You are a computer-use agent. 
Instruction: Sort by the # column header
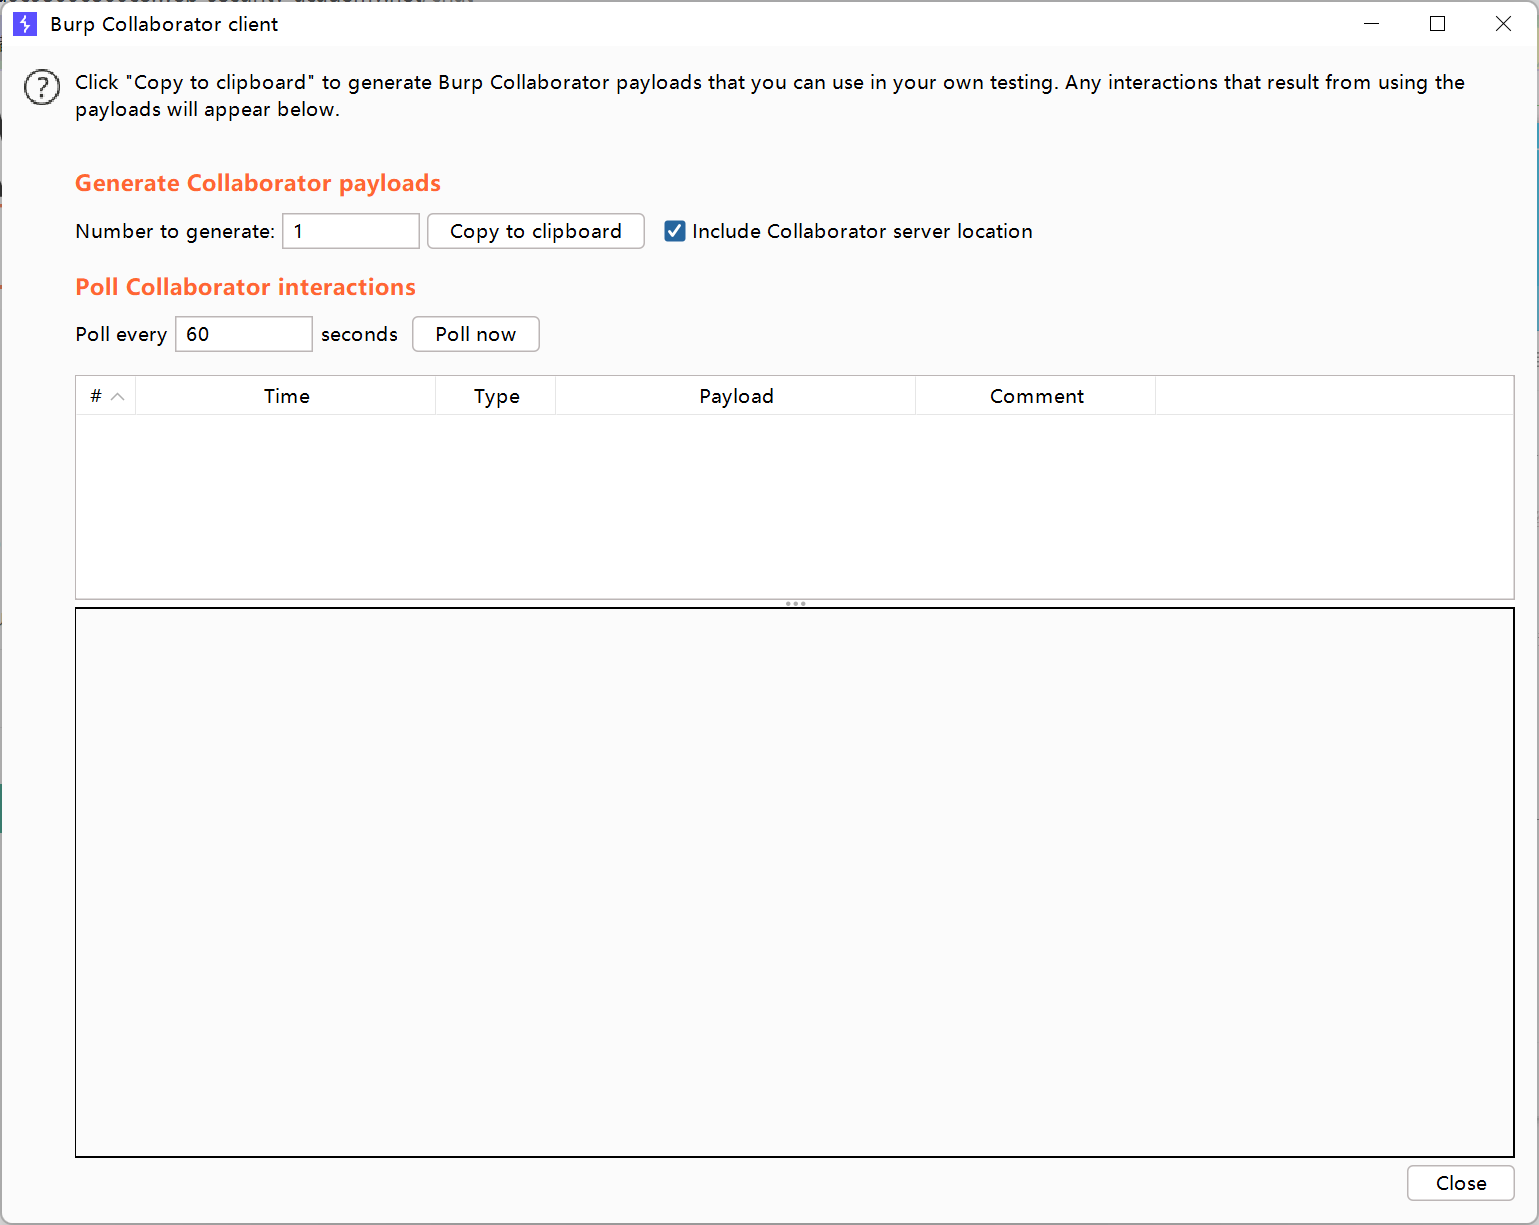(x=106, y=396)
